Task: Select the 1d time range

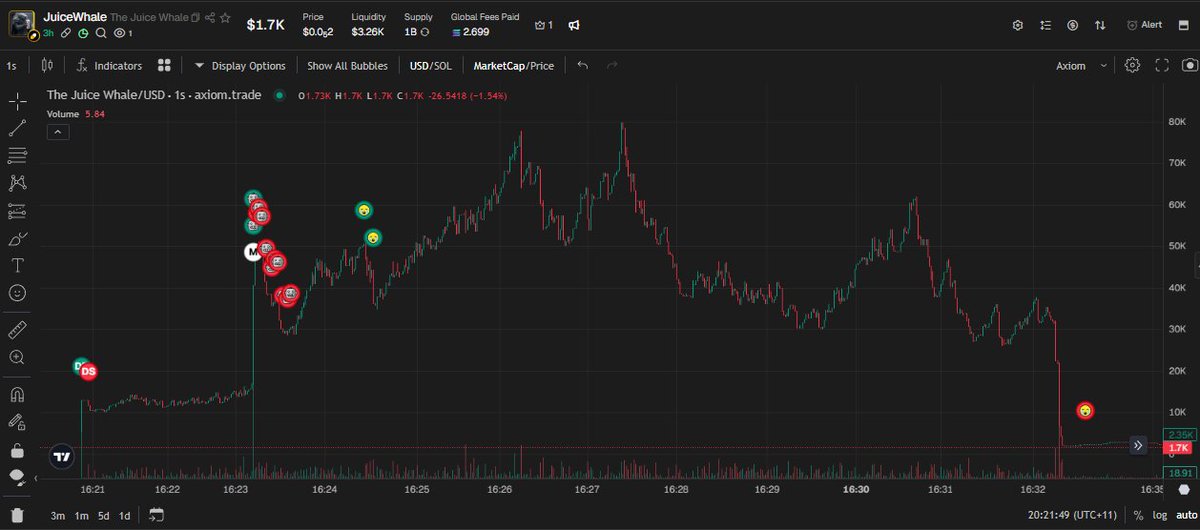Action: point(124,516)
